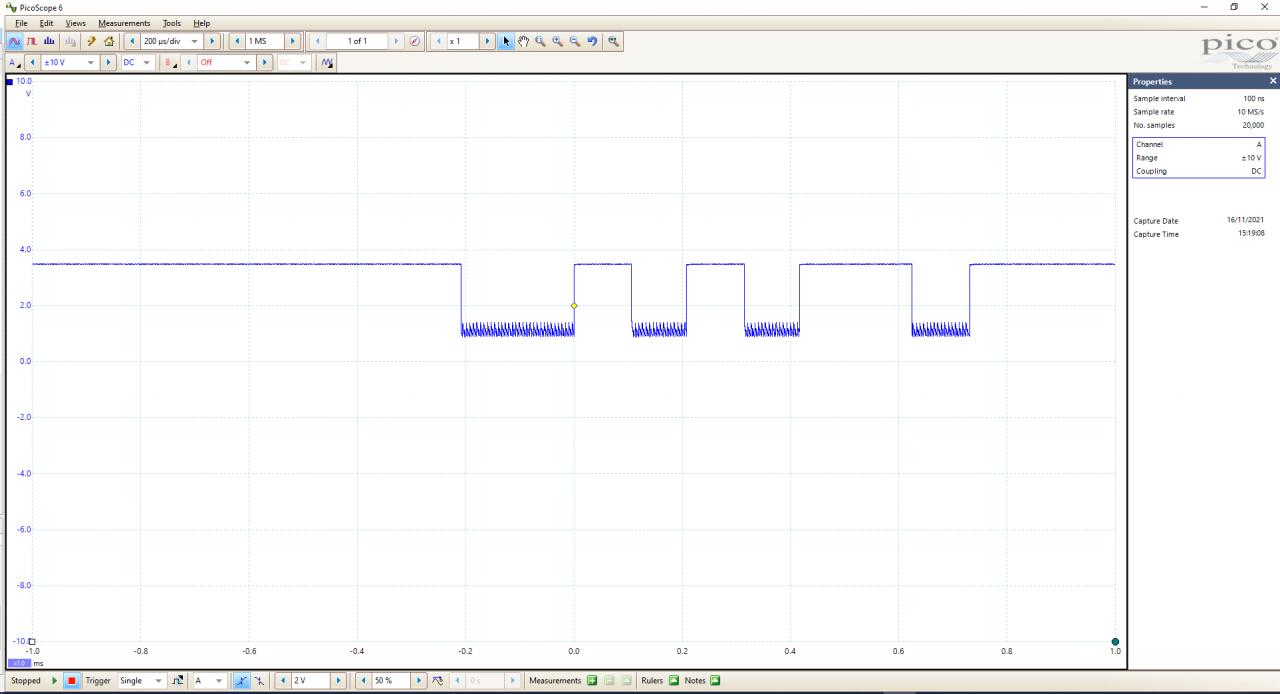Increase the 50 % pre-trigger value
The image size is (1280, 694).
(420, 681)
